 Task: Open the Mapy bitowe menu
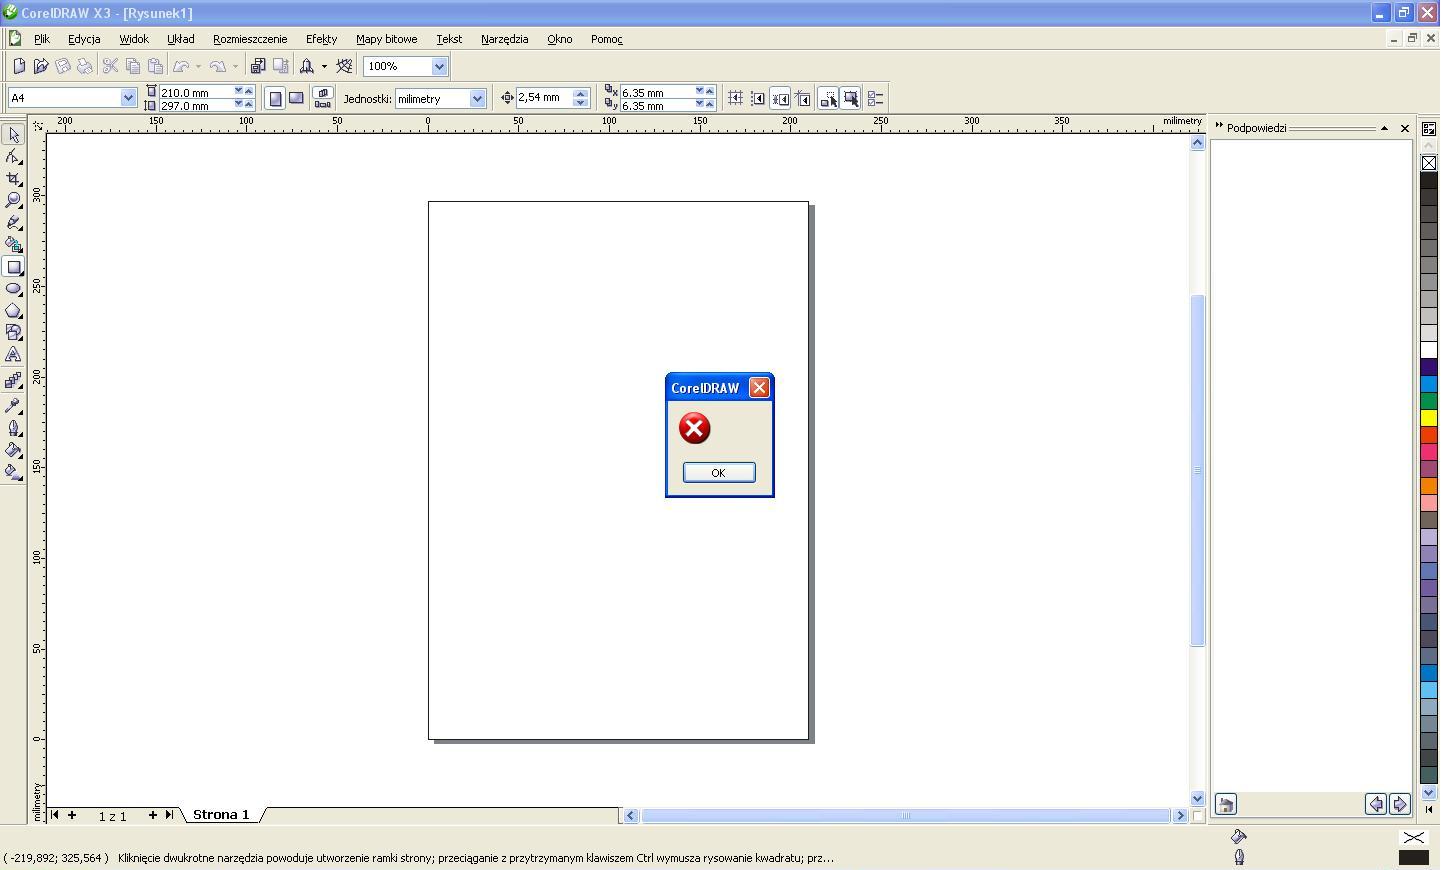(x=386, y=39)
